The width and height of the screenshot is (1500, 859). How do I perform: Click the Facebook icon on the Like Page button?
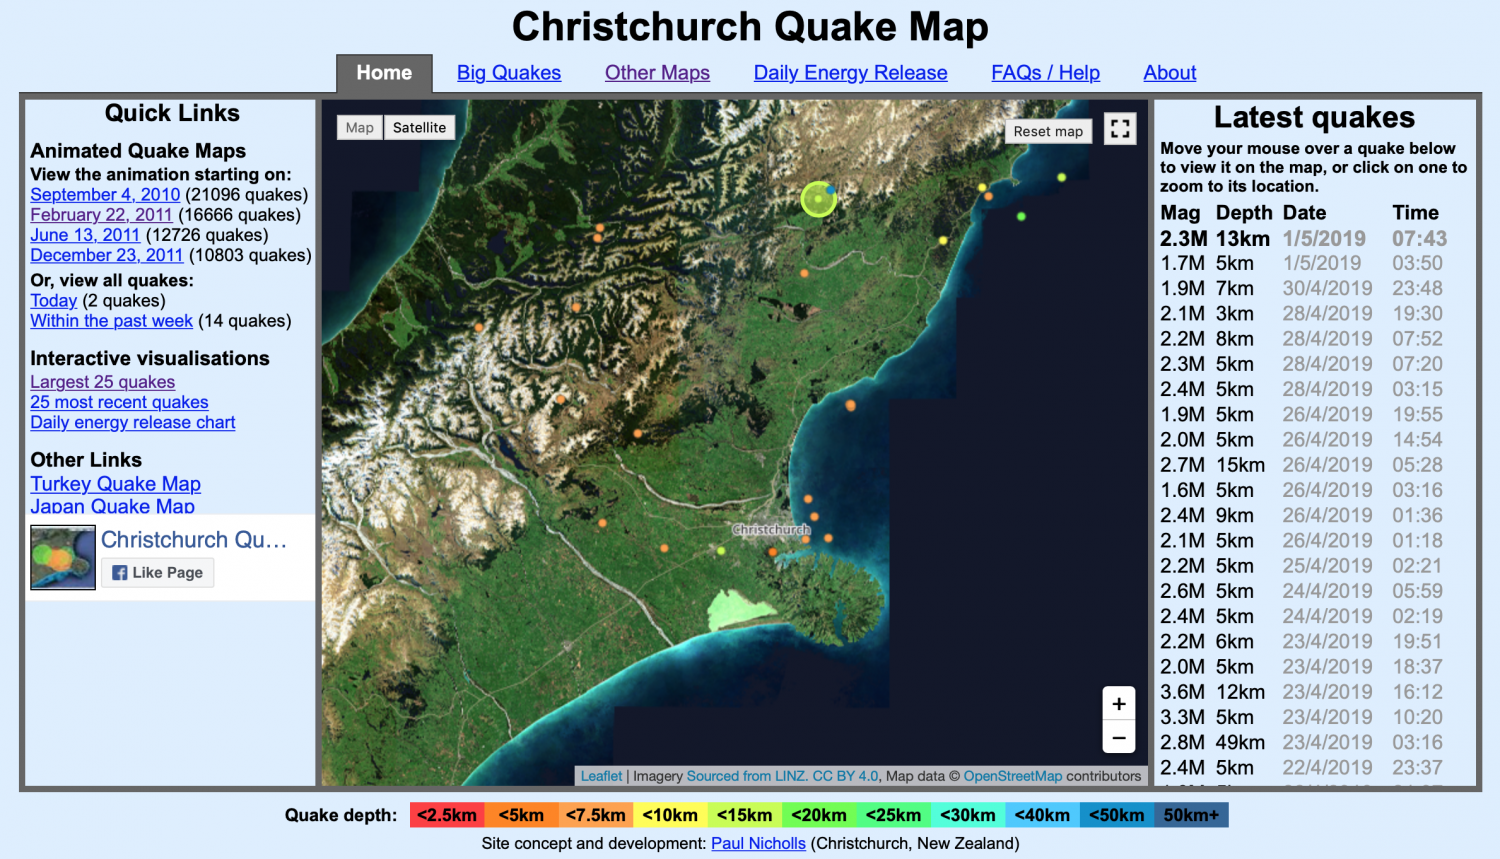(120, 572)
